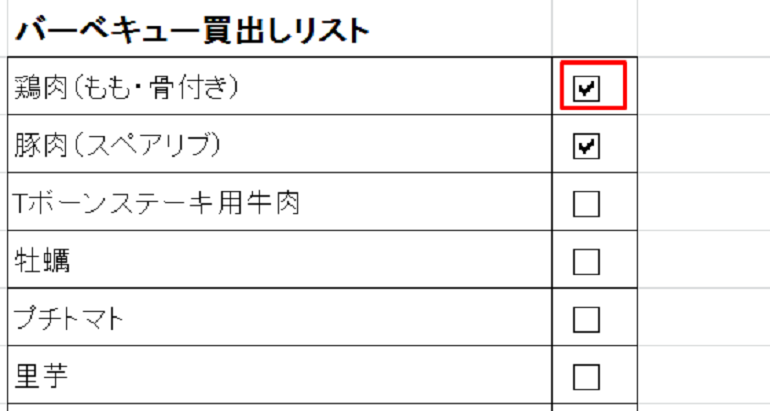Mark the 里芋 checkbox as done
The height and width of the screenshot is (411, 770).
pyautogui.click(x=587, y=377)
